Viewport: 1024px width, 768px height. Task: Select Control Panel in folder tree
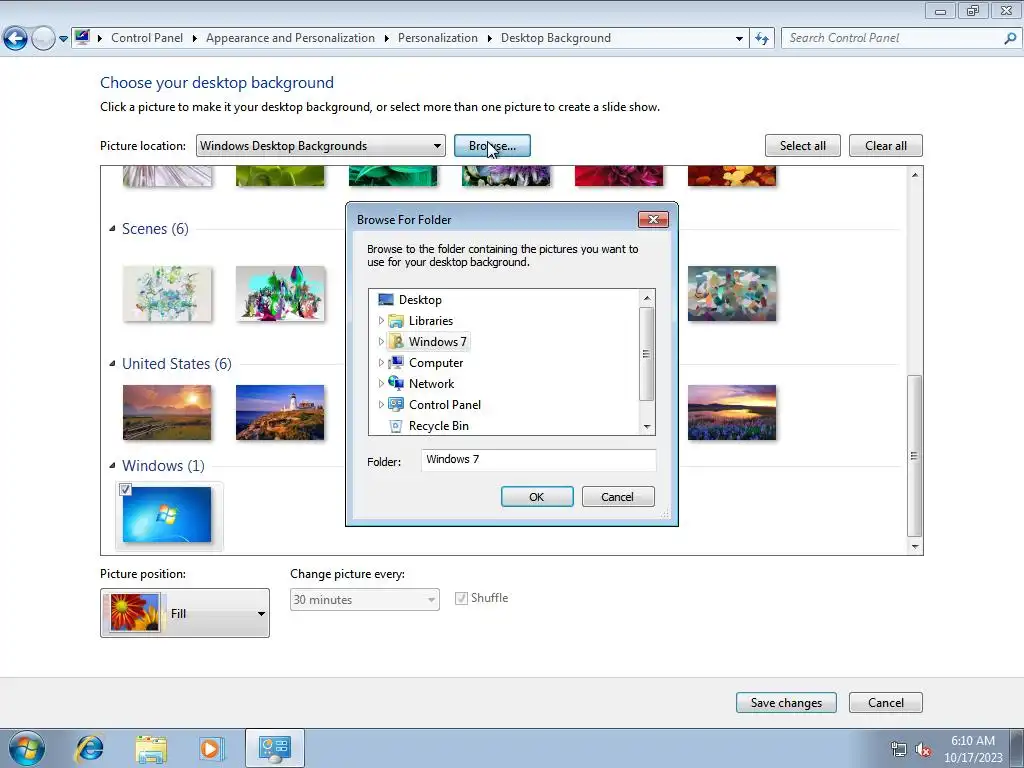pyautogui.click(x=445, y=404)
